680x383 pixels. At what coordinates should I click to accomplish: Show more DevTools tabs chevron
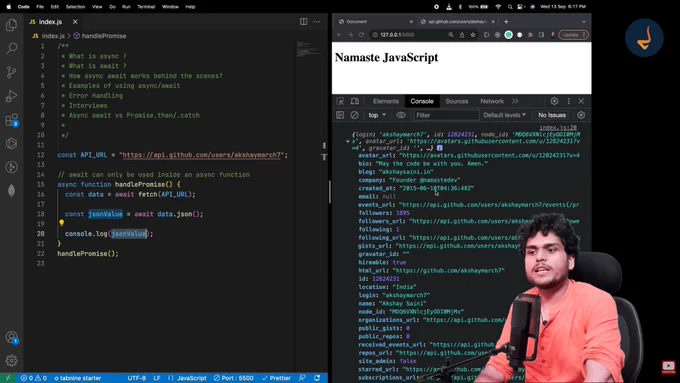click(515, 101)
